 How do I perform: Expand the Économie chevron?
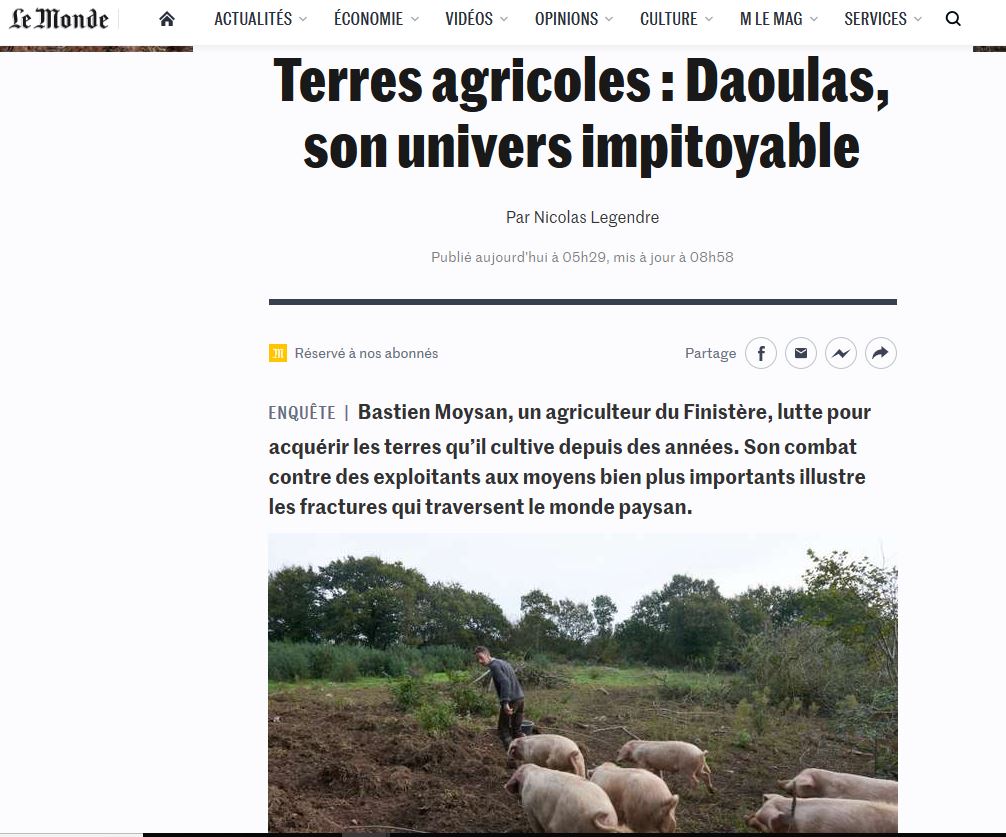[414, 19]
